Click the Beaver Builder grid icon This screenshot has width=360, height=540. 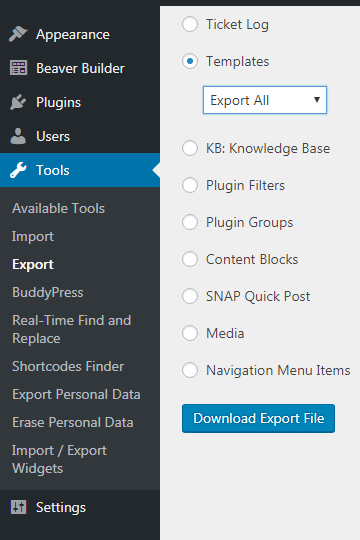[18, 68]
